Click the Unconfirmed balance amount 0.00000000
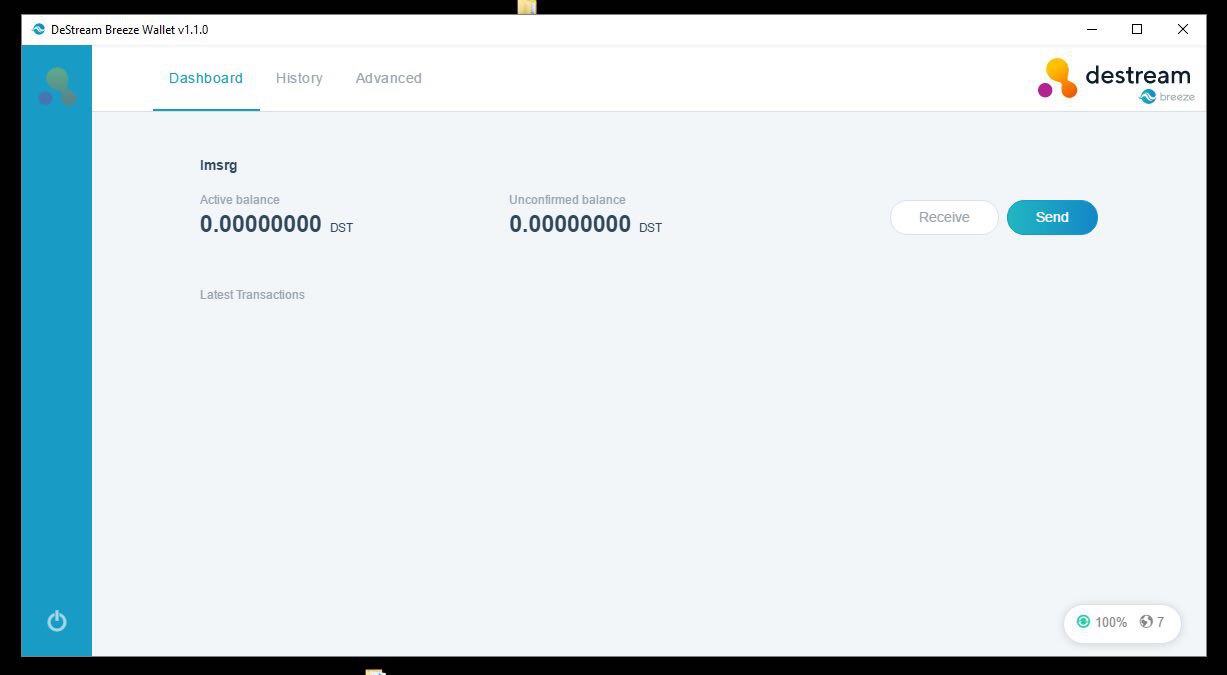This screenshot has height=675, width=1227. coord(570,224)
